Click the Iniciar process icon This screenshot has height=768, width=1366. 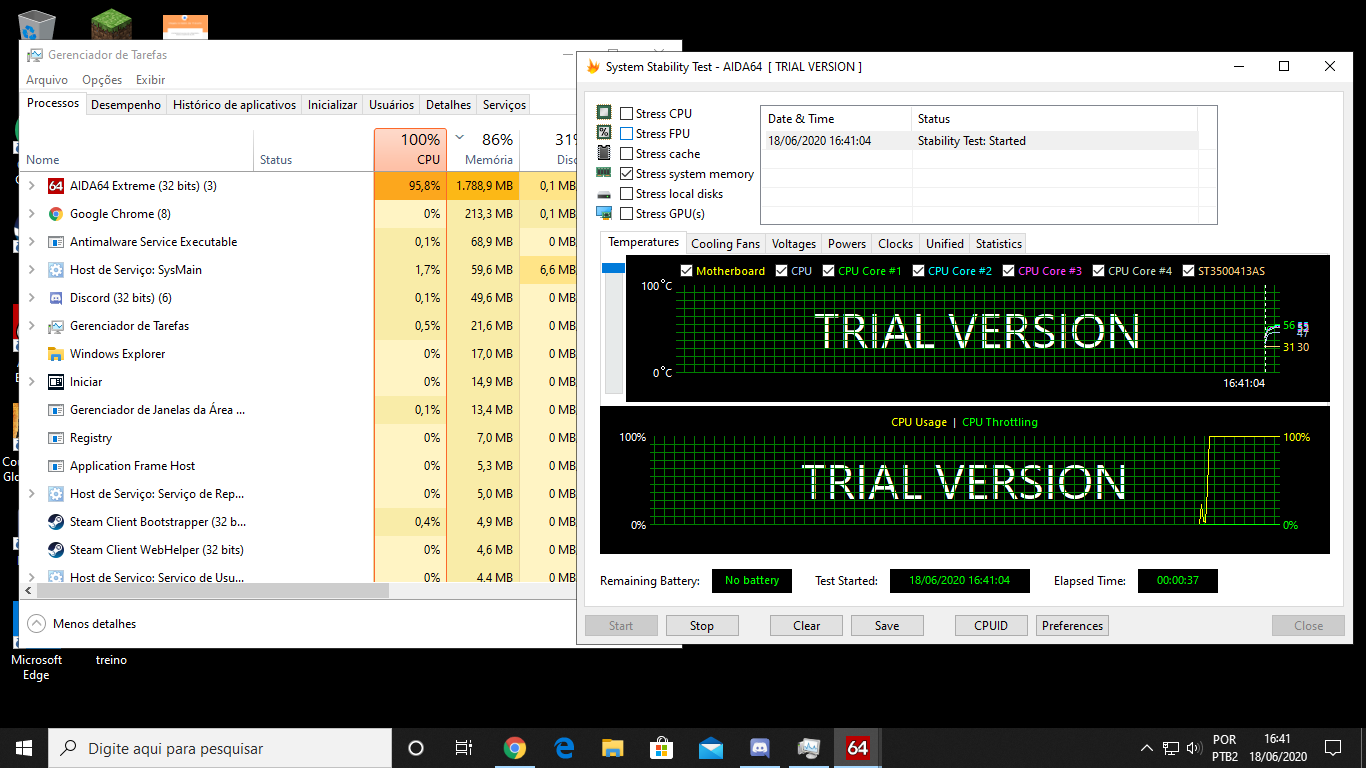[x=56, y=382]
